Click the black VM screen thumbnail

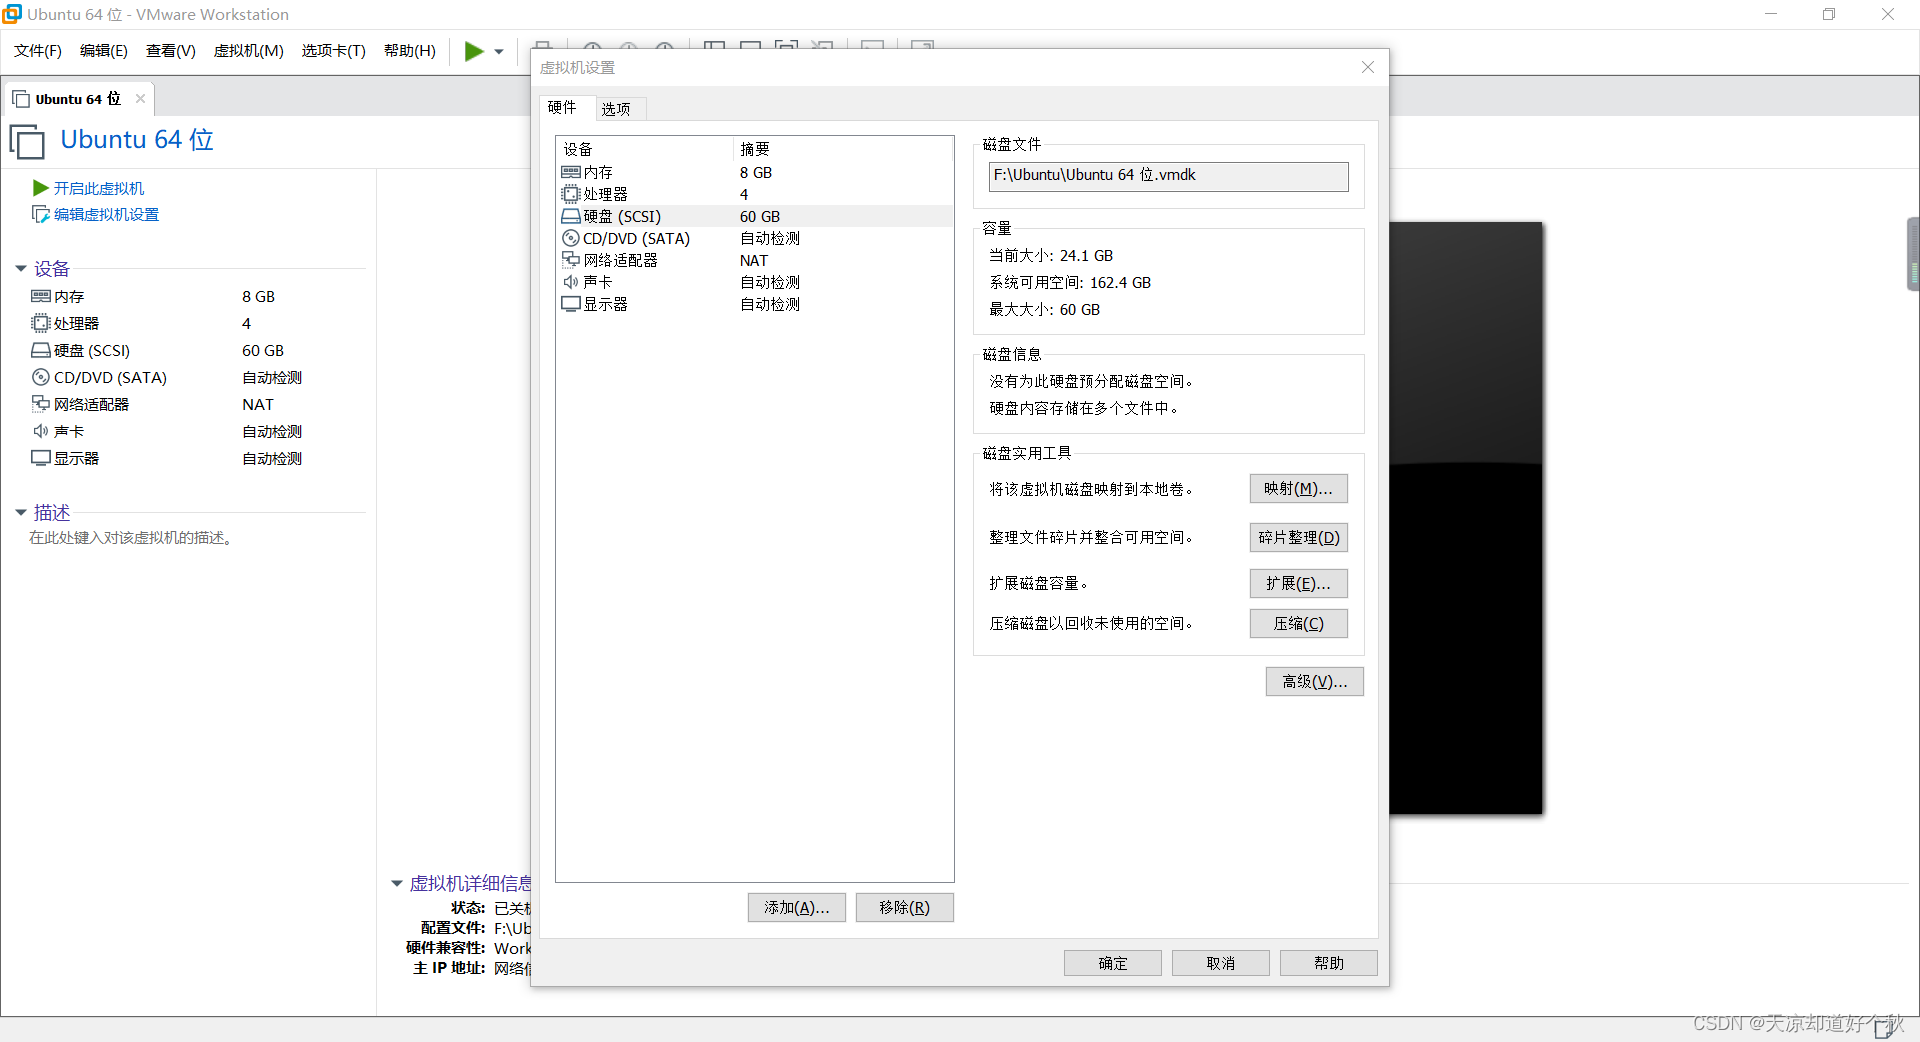point(1466,518)
